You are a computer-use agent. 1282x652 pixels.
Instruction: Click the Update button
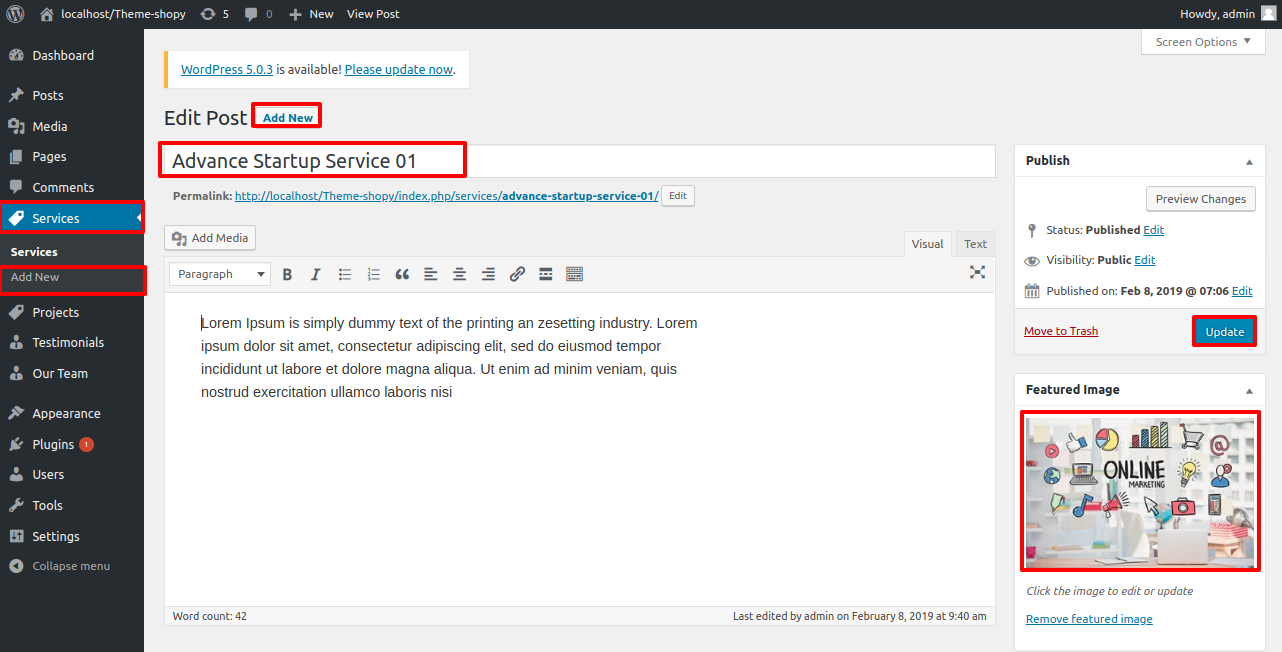[x=1224, y=332]
